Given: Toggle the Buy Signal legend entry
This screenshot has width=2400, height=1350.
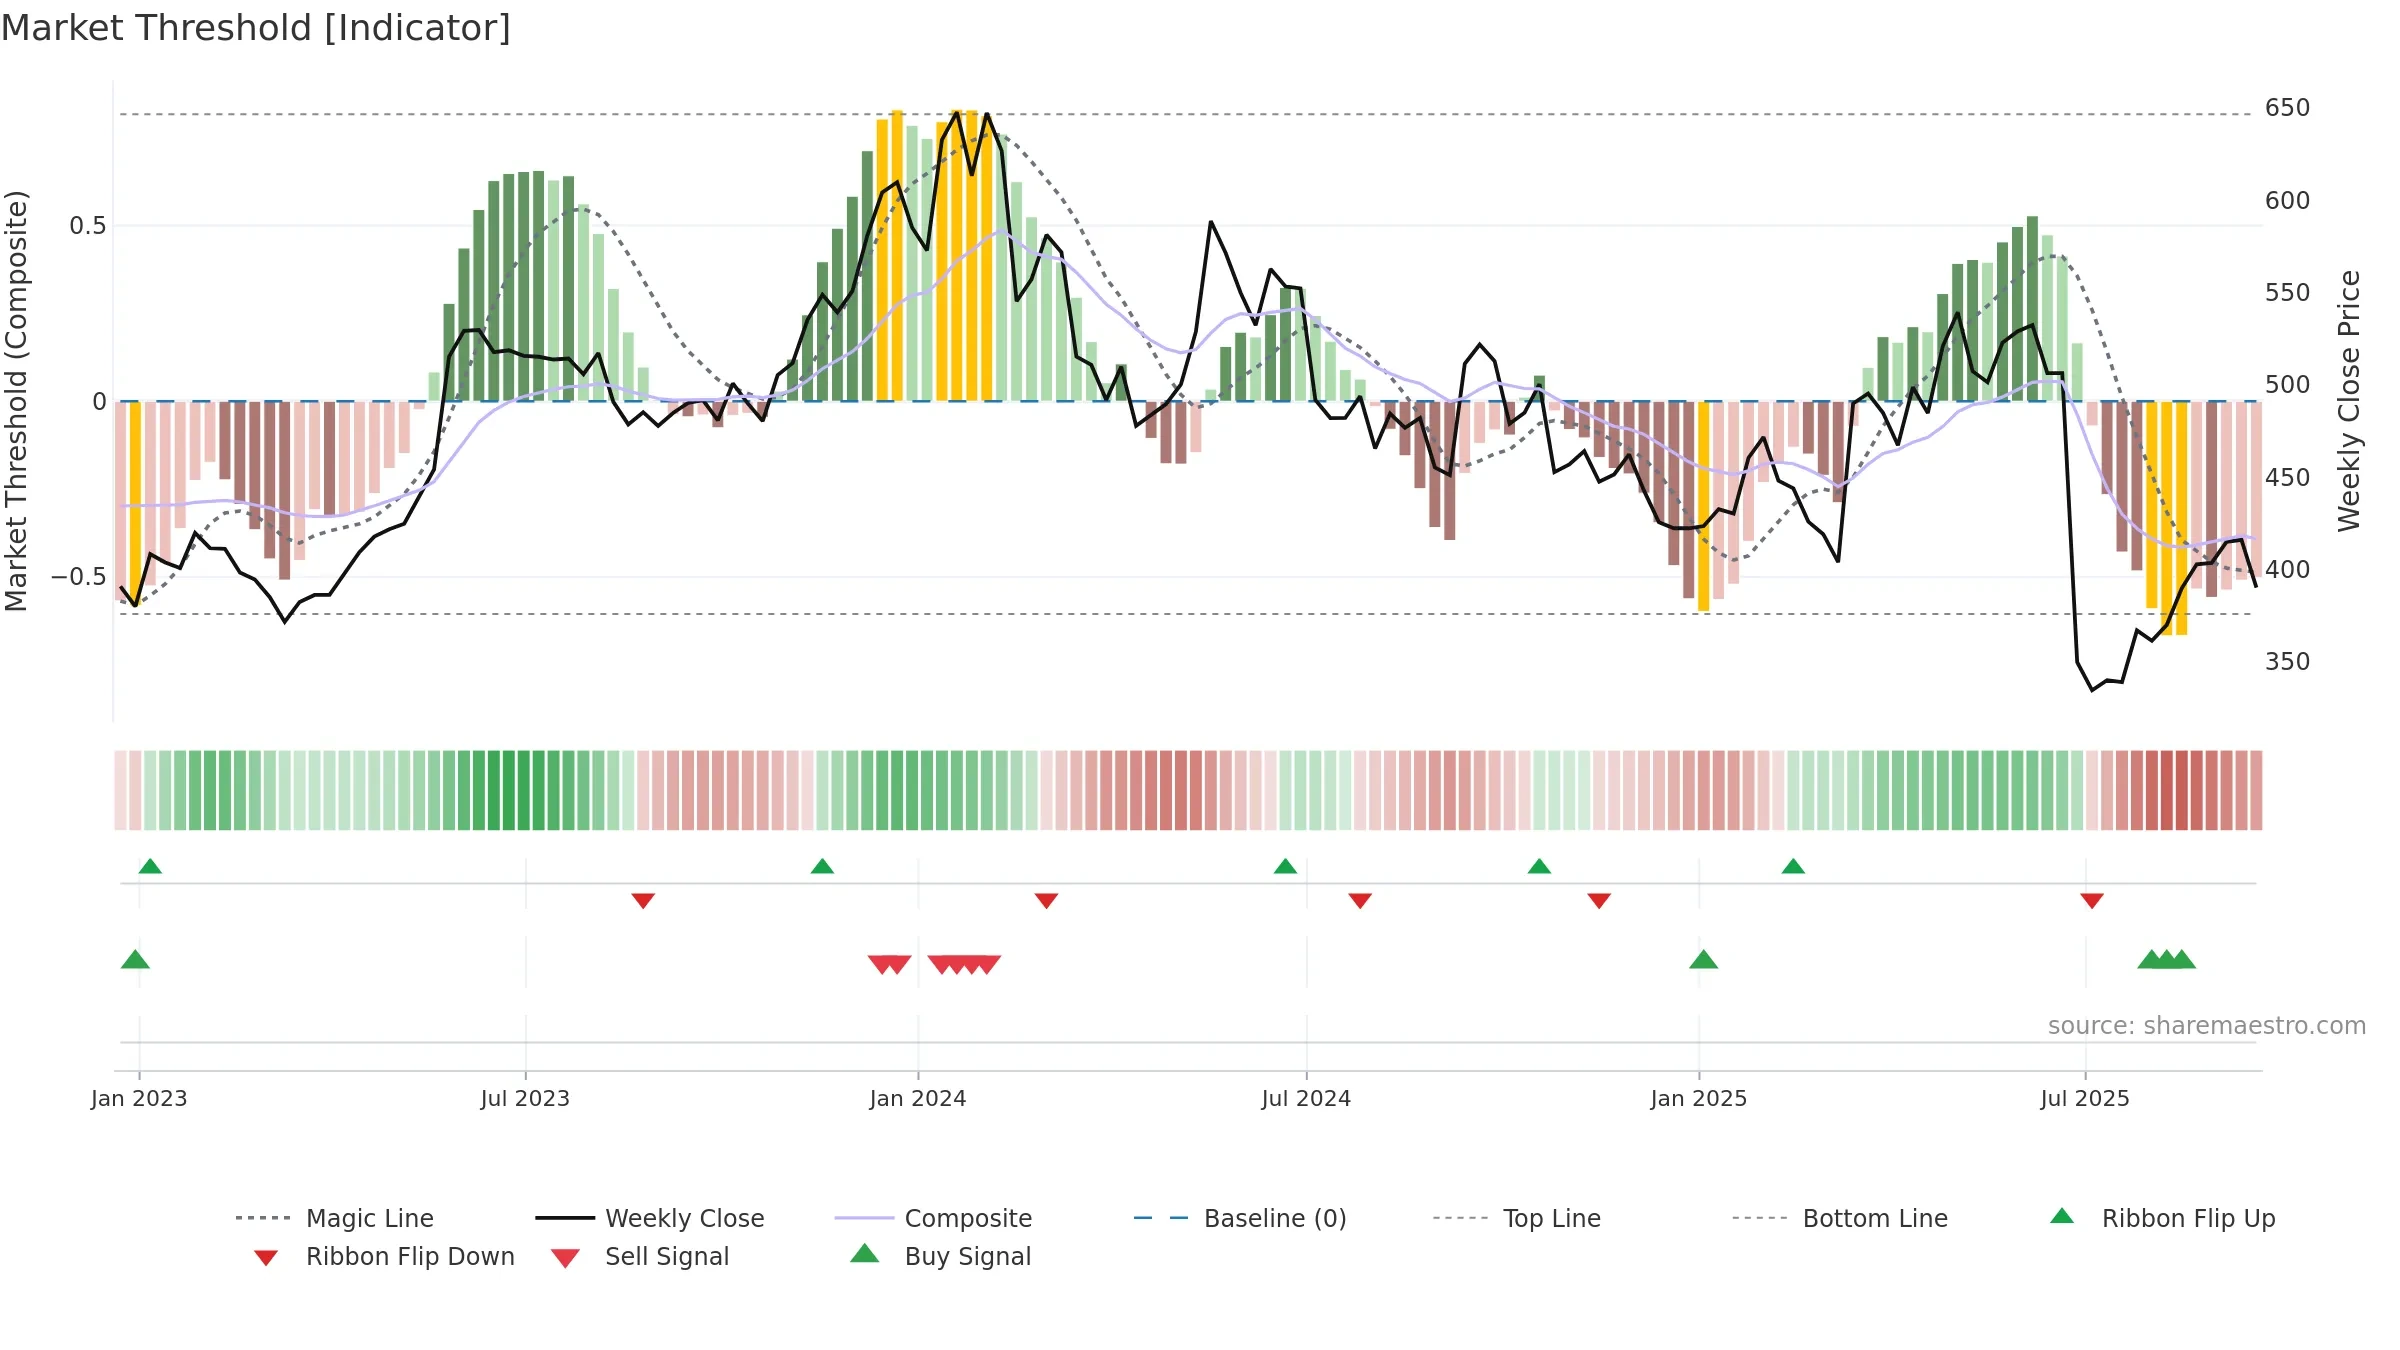Looking at the screenshot, I should click(940, 1256).
